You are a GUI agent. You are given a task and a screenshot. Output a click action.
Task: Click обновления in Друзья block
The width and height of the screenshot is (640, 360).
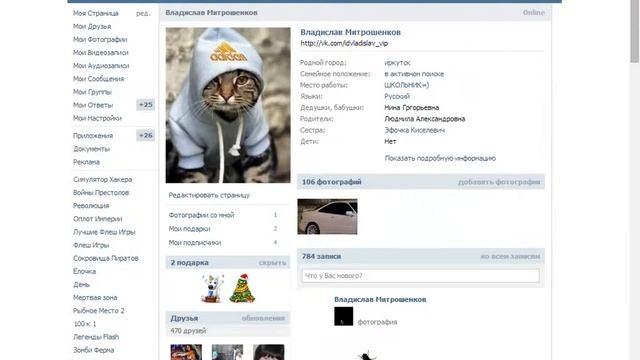pos(263,318)
